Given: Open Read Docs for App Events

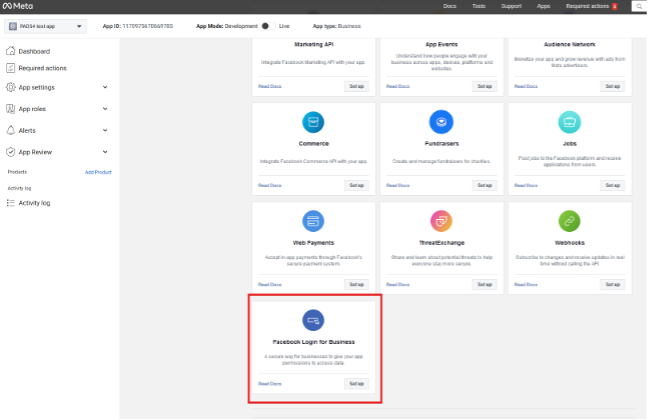Looking at the screenshot, I should point(398,86).
